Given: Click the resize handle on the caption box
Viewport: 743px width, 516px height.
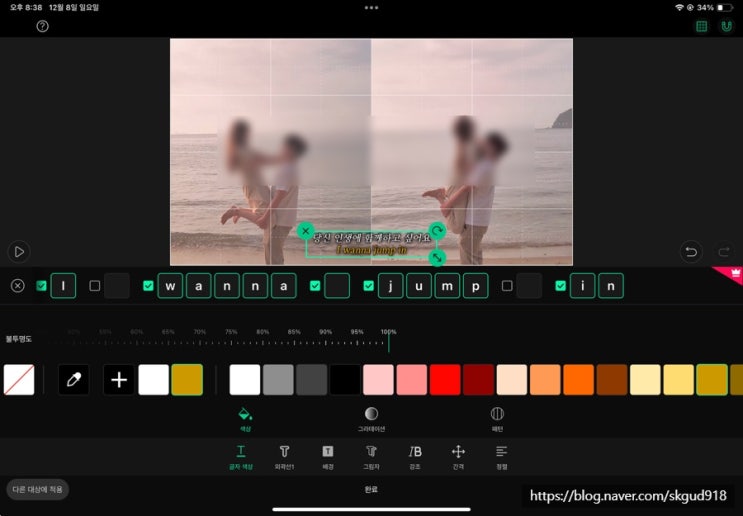Looking at the screenshot, I should tap(437, 258).
